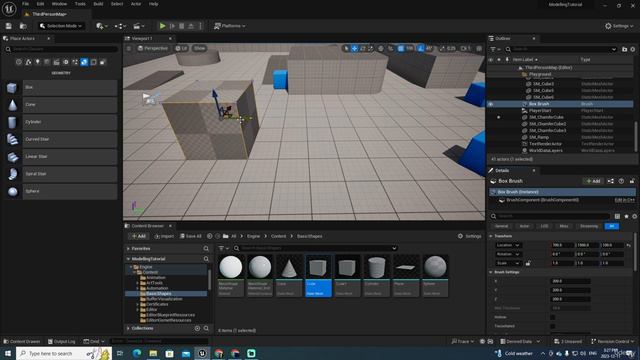Open the Lit view mode dropdown

click(181, 48)
